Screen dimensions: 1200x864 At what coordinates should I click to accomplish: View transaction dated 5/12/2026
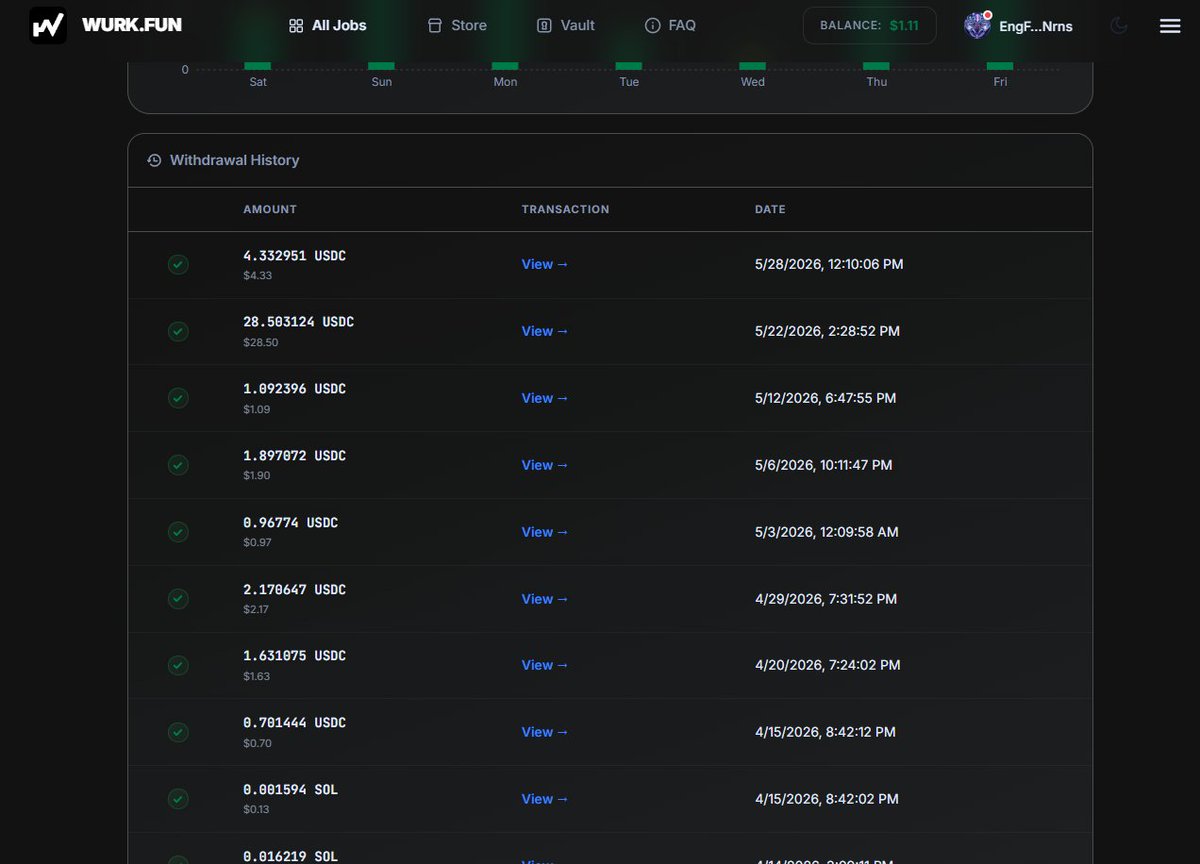545,398
